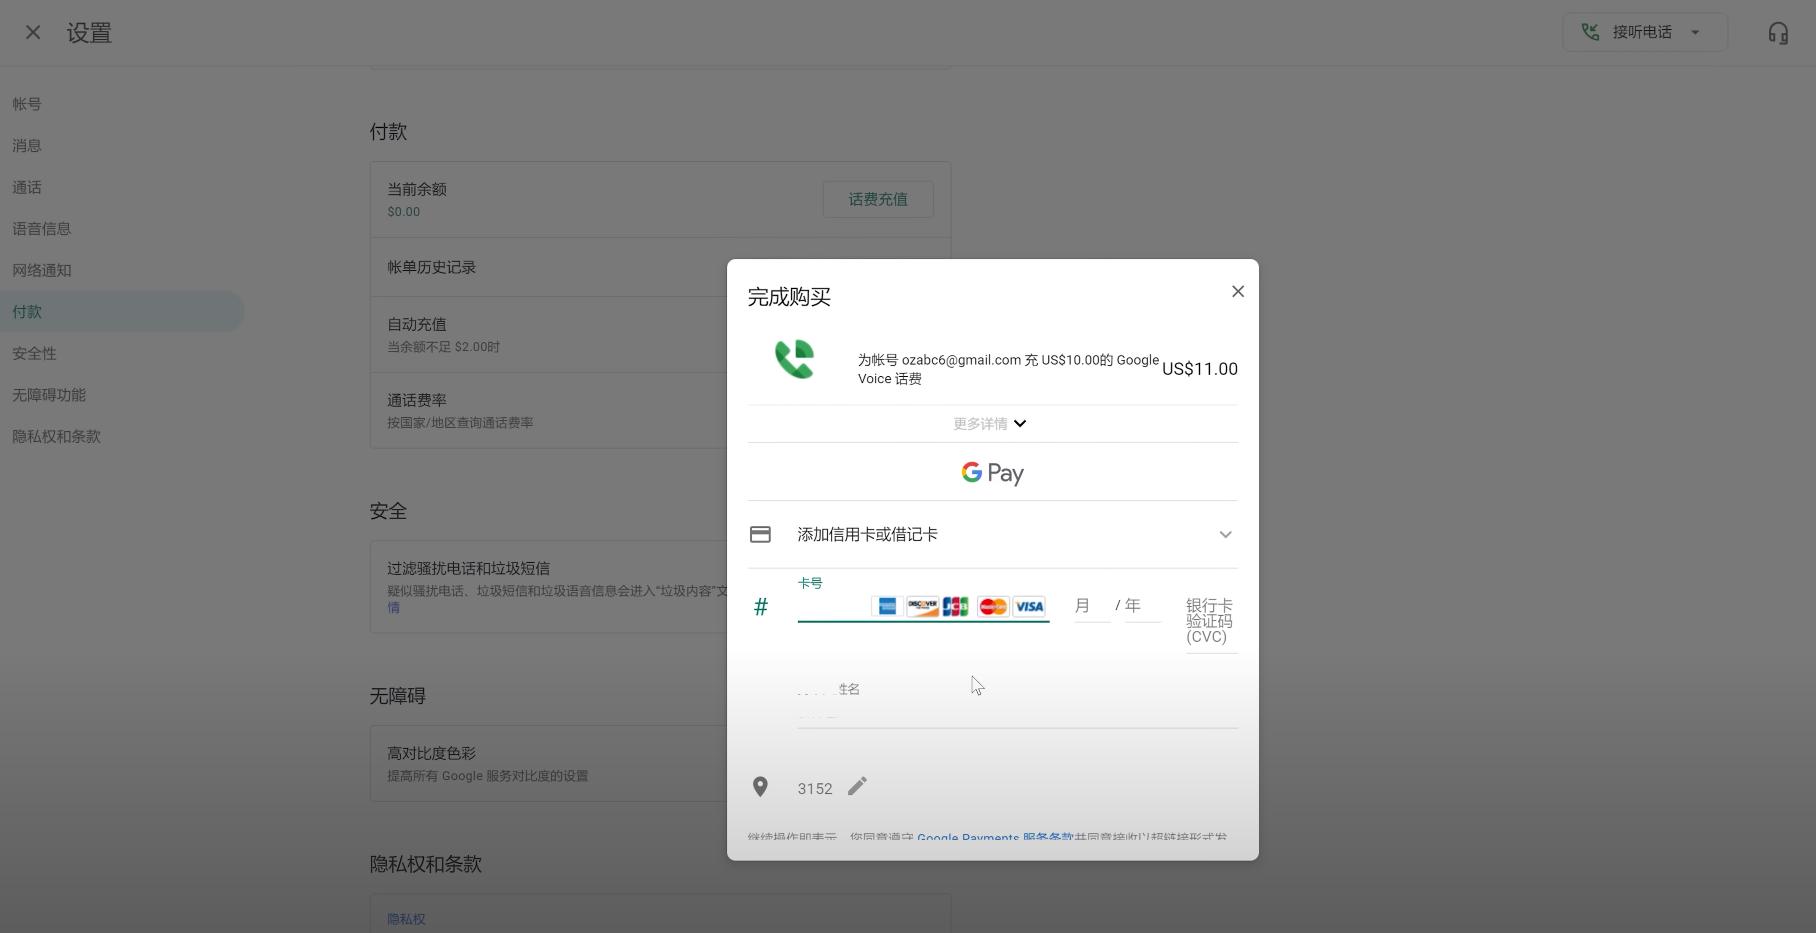Click the American Express card icon
The image size is (1816, 933).
point(887,606)
